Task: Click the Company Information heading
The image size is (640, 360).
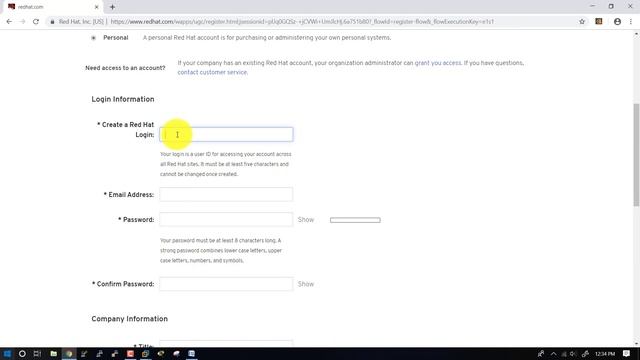Action: tap(129, 319)
